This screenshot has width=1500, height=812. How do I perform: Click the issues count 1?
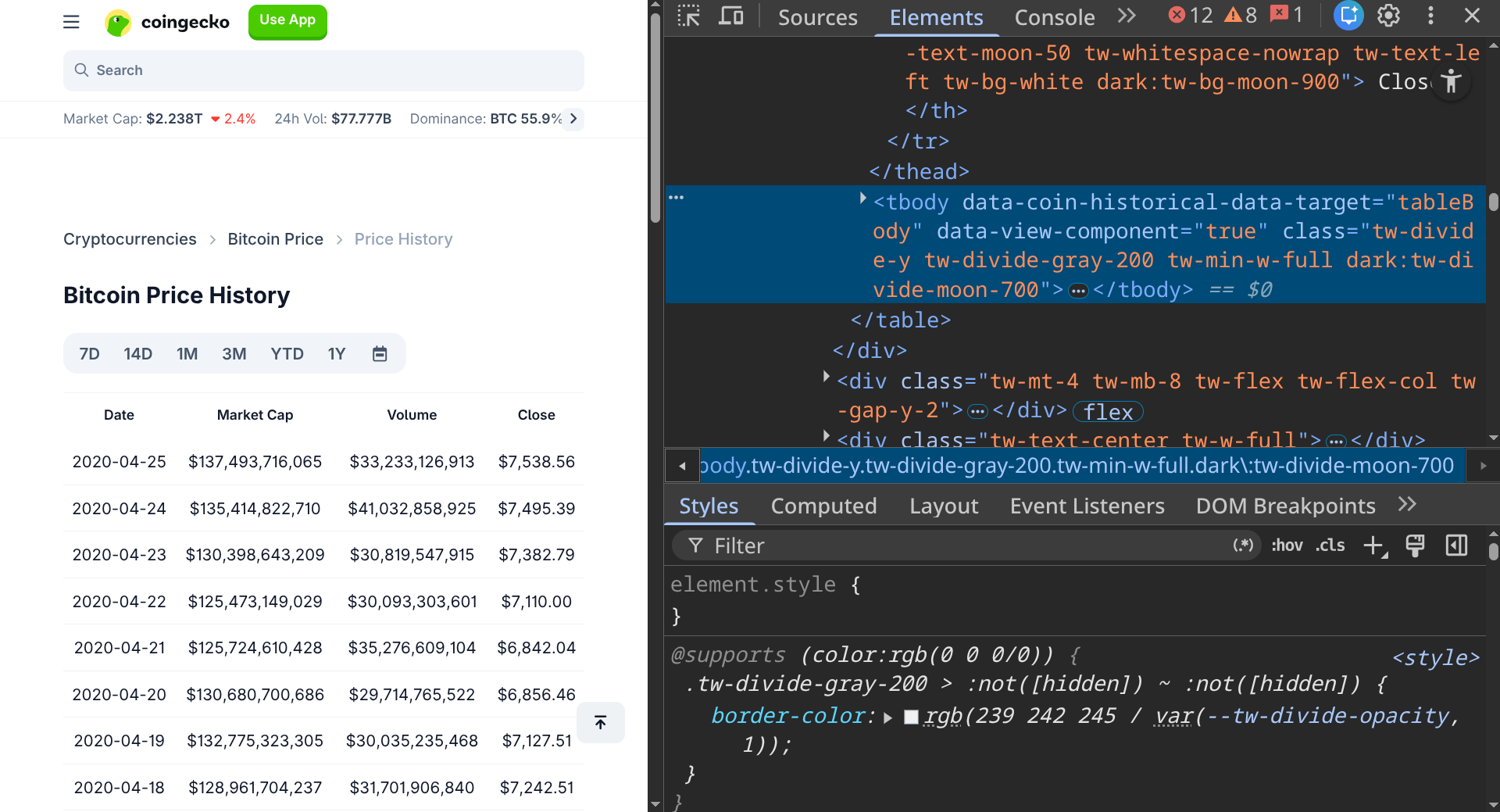click(1286, 16)
